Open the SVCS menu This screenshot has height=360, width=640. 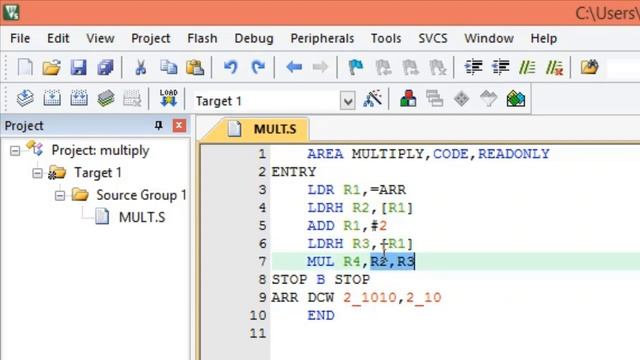click(x=433, y=38)
